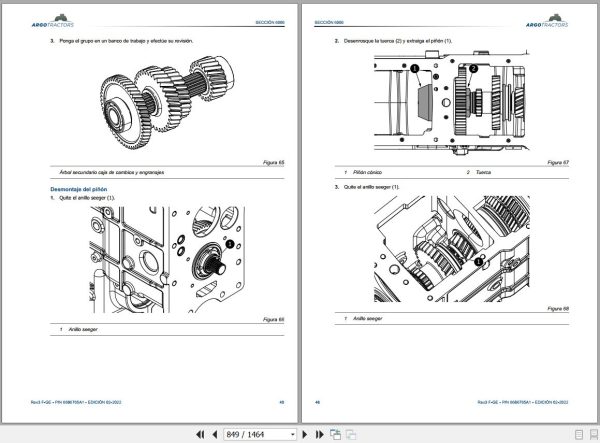The height and width of the screenshot is (443, 600).
Task: Go to the next page
Action: (305, 434)
